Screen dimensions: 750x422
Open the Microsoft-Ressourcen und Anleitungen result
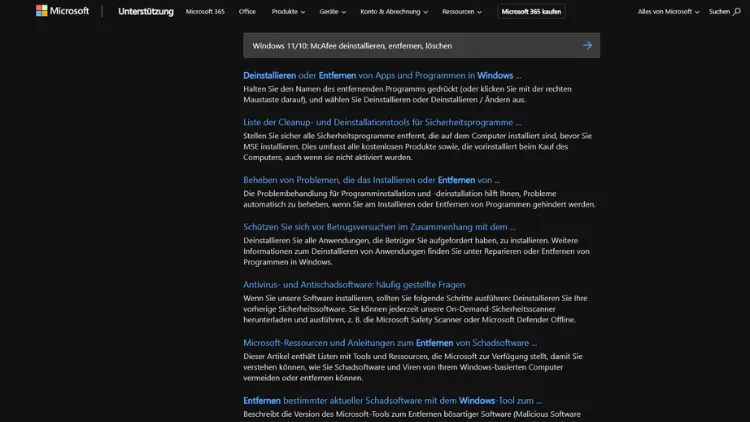390,343
